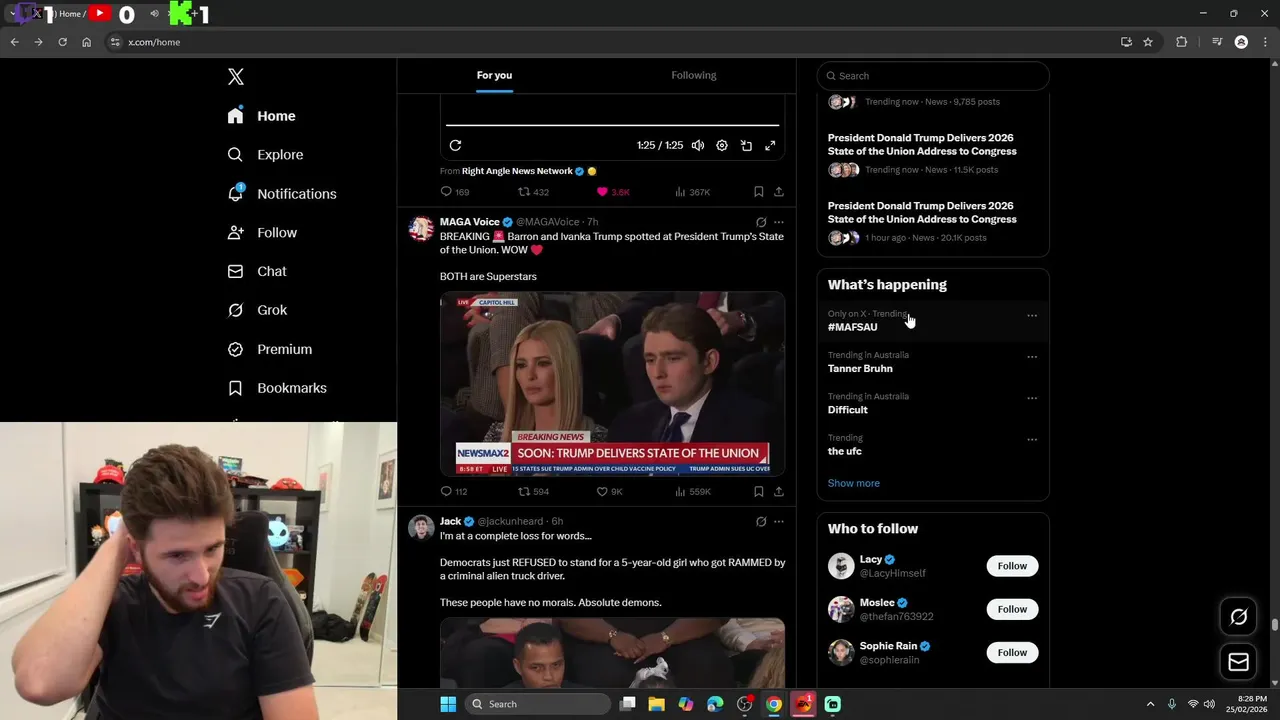Open the Barron and Ivanka Trump image

(x=612, y=383)
